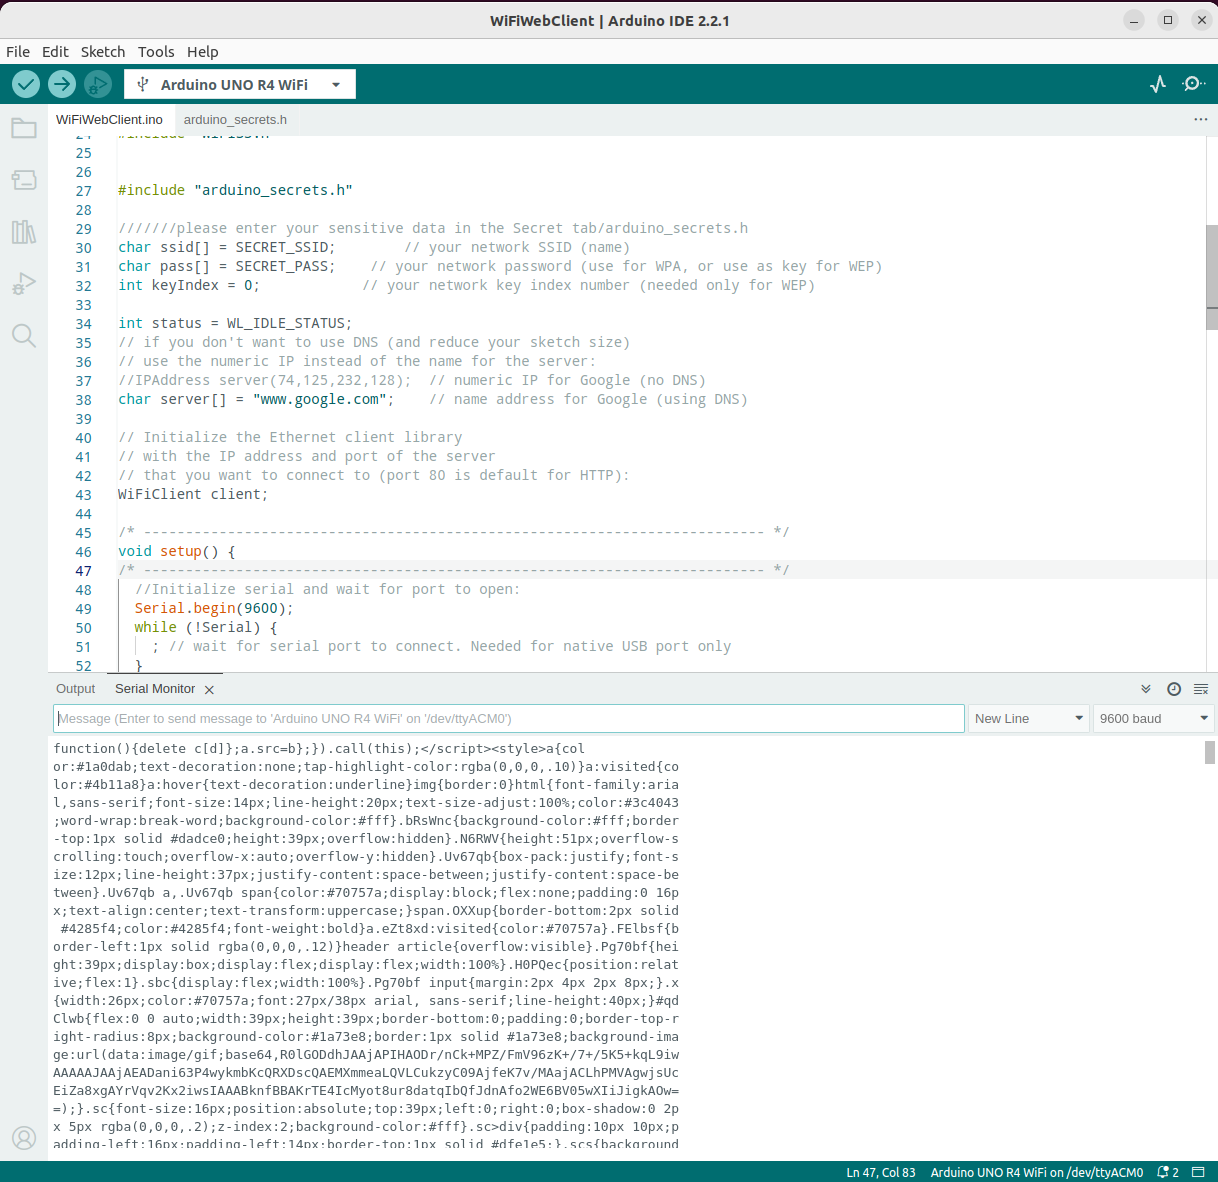The image size is (1218, 1182).
Task: Open the Library Manager books icon
Action: pos(24,232)
